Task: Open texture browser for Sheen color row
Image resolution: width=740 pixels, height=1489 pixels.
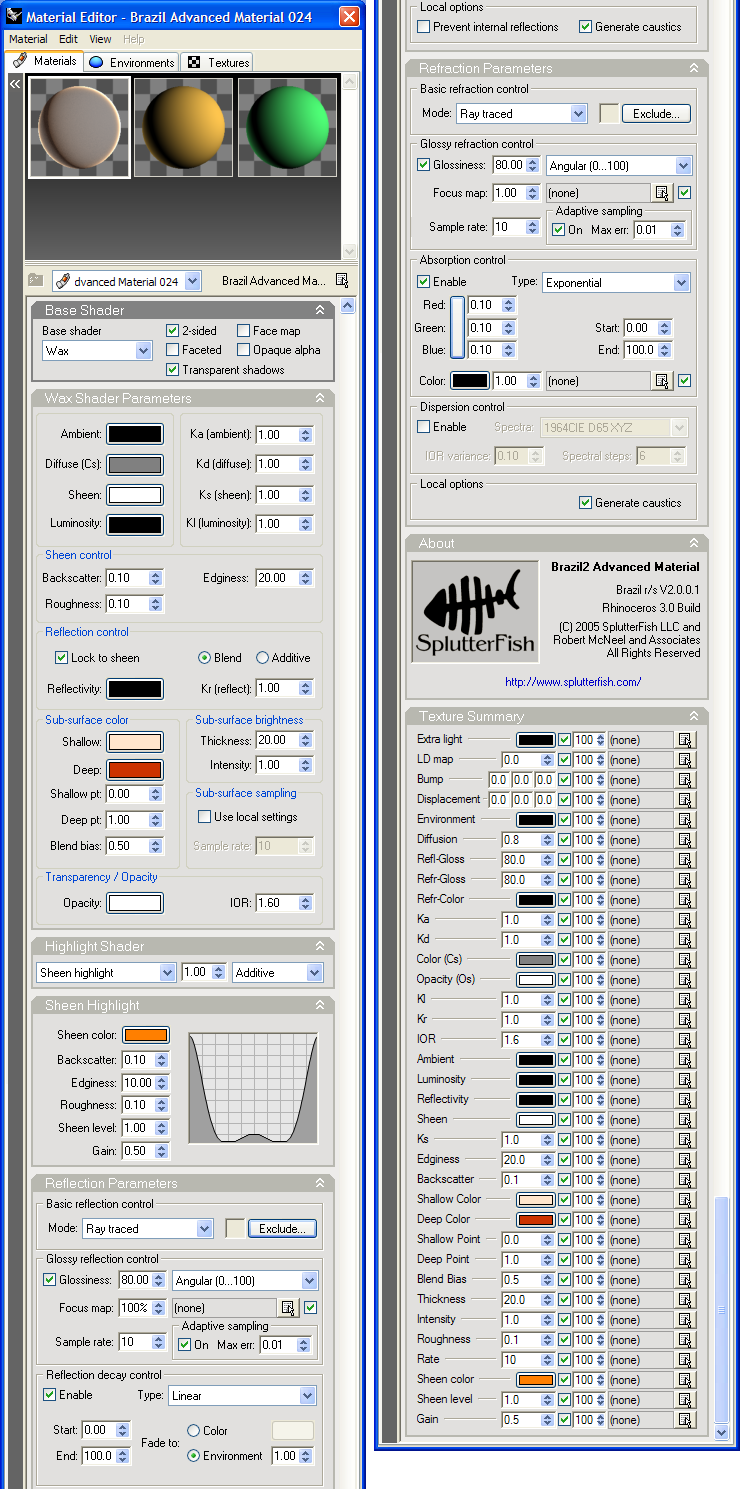Action: pos(685,1380)
